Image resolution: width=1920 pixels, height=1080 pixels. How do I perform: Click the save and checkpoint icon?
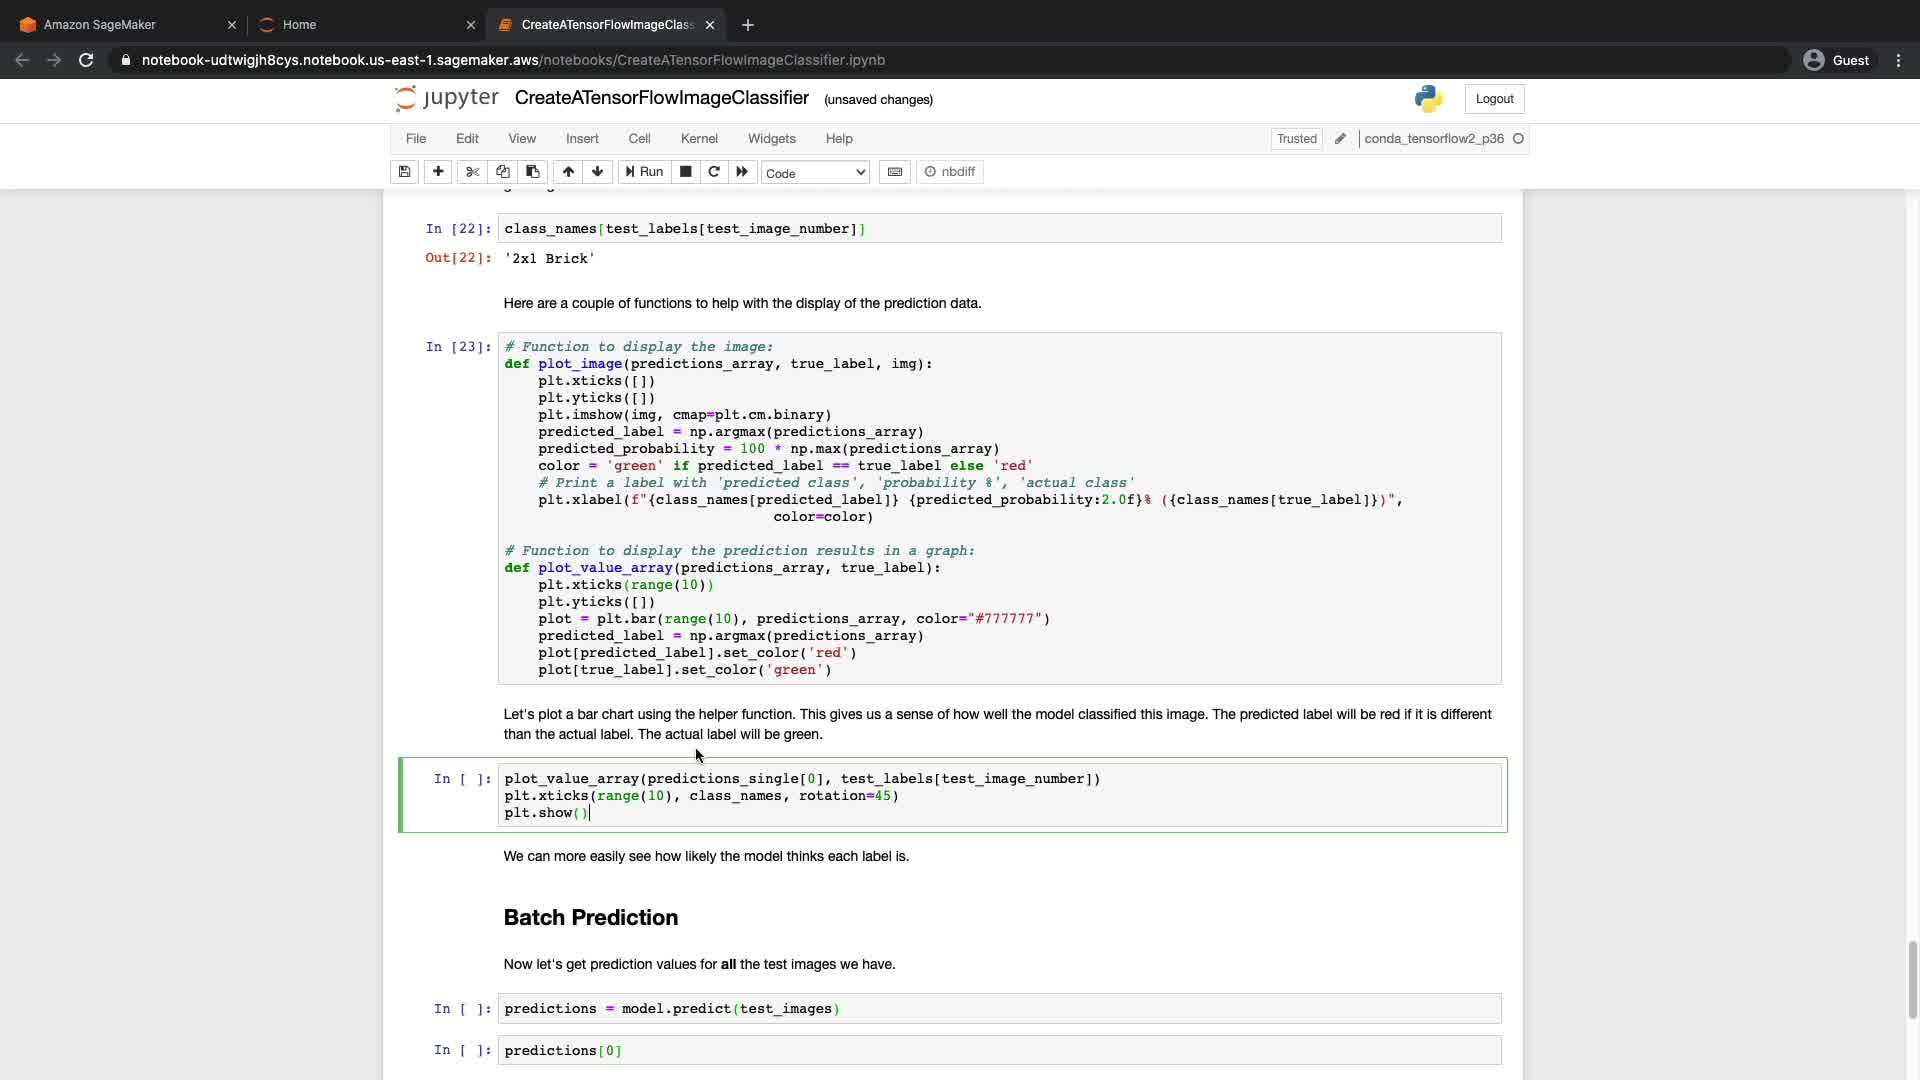(404, 172)
